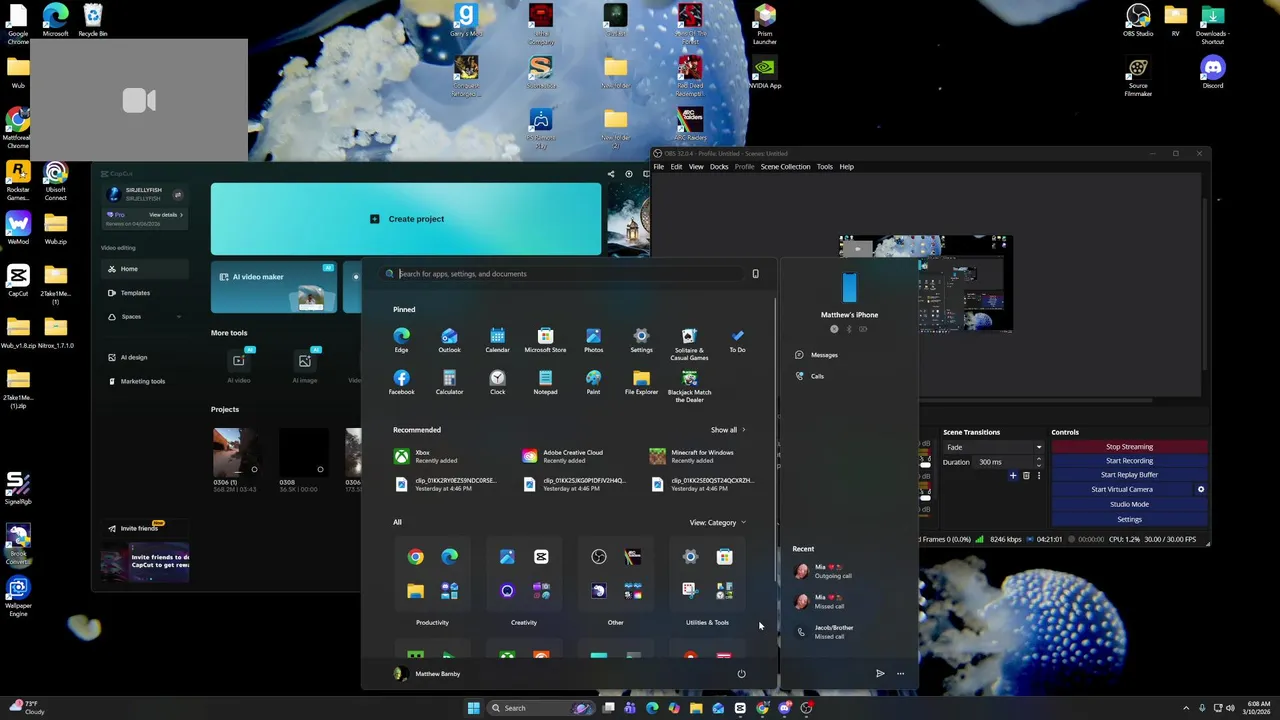
Task: Open more options dots in phone panel
Action: click(900, 674)
